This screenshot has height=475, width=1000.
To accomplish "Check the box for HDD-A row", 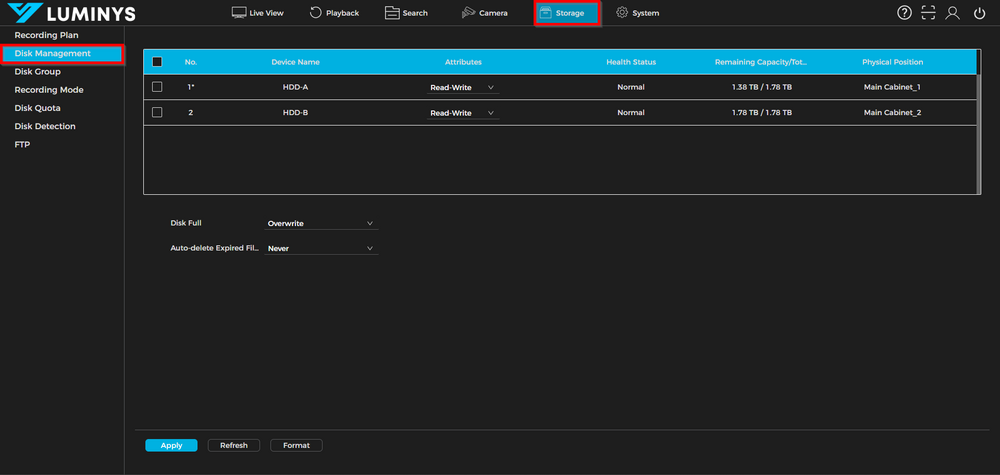I will (157, 87).
